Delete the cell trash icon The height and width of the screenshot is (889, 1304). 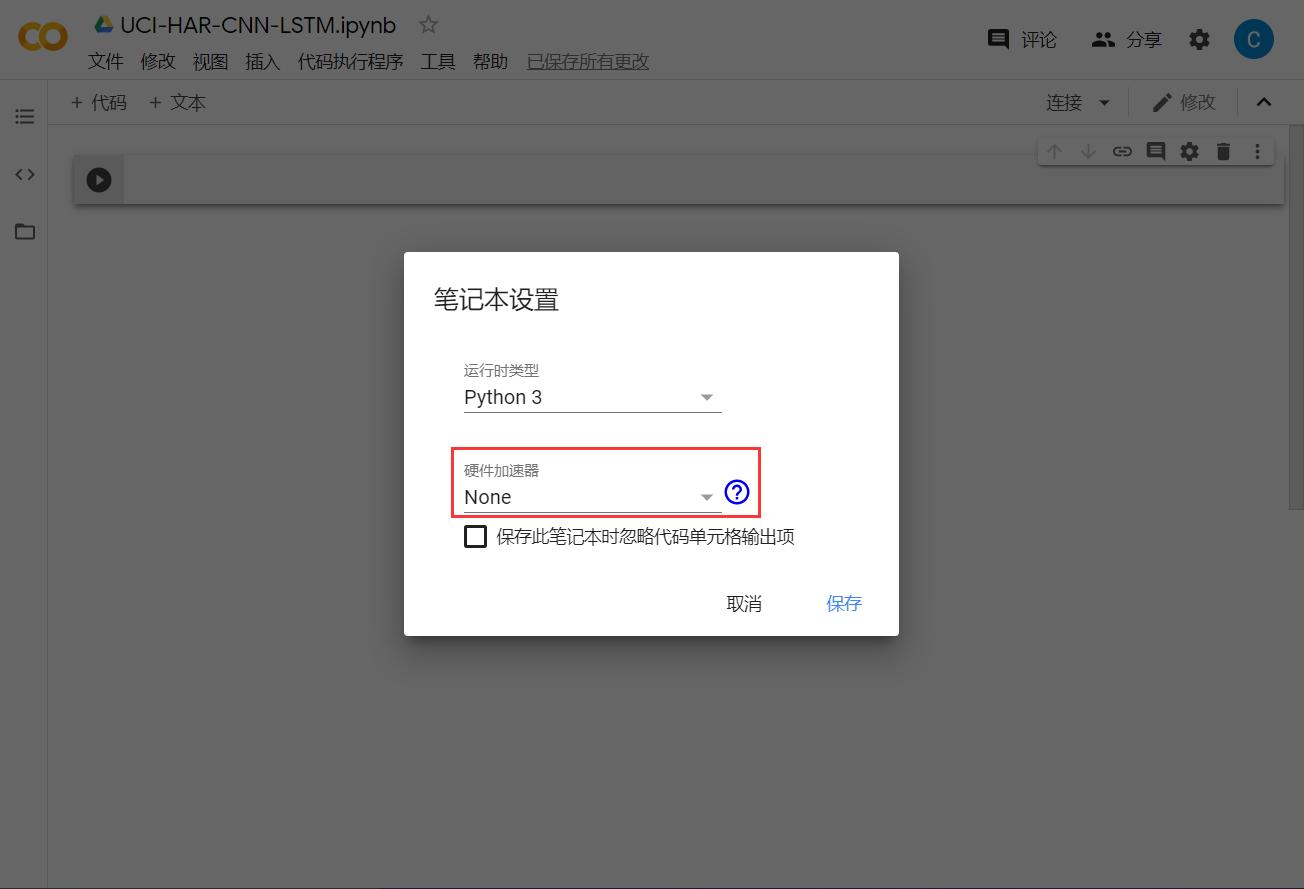1223,152
